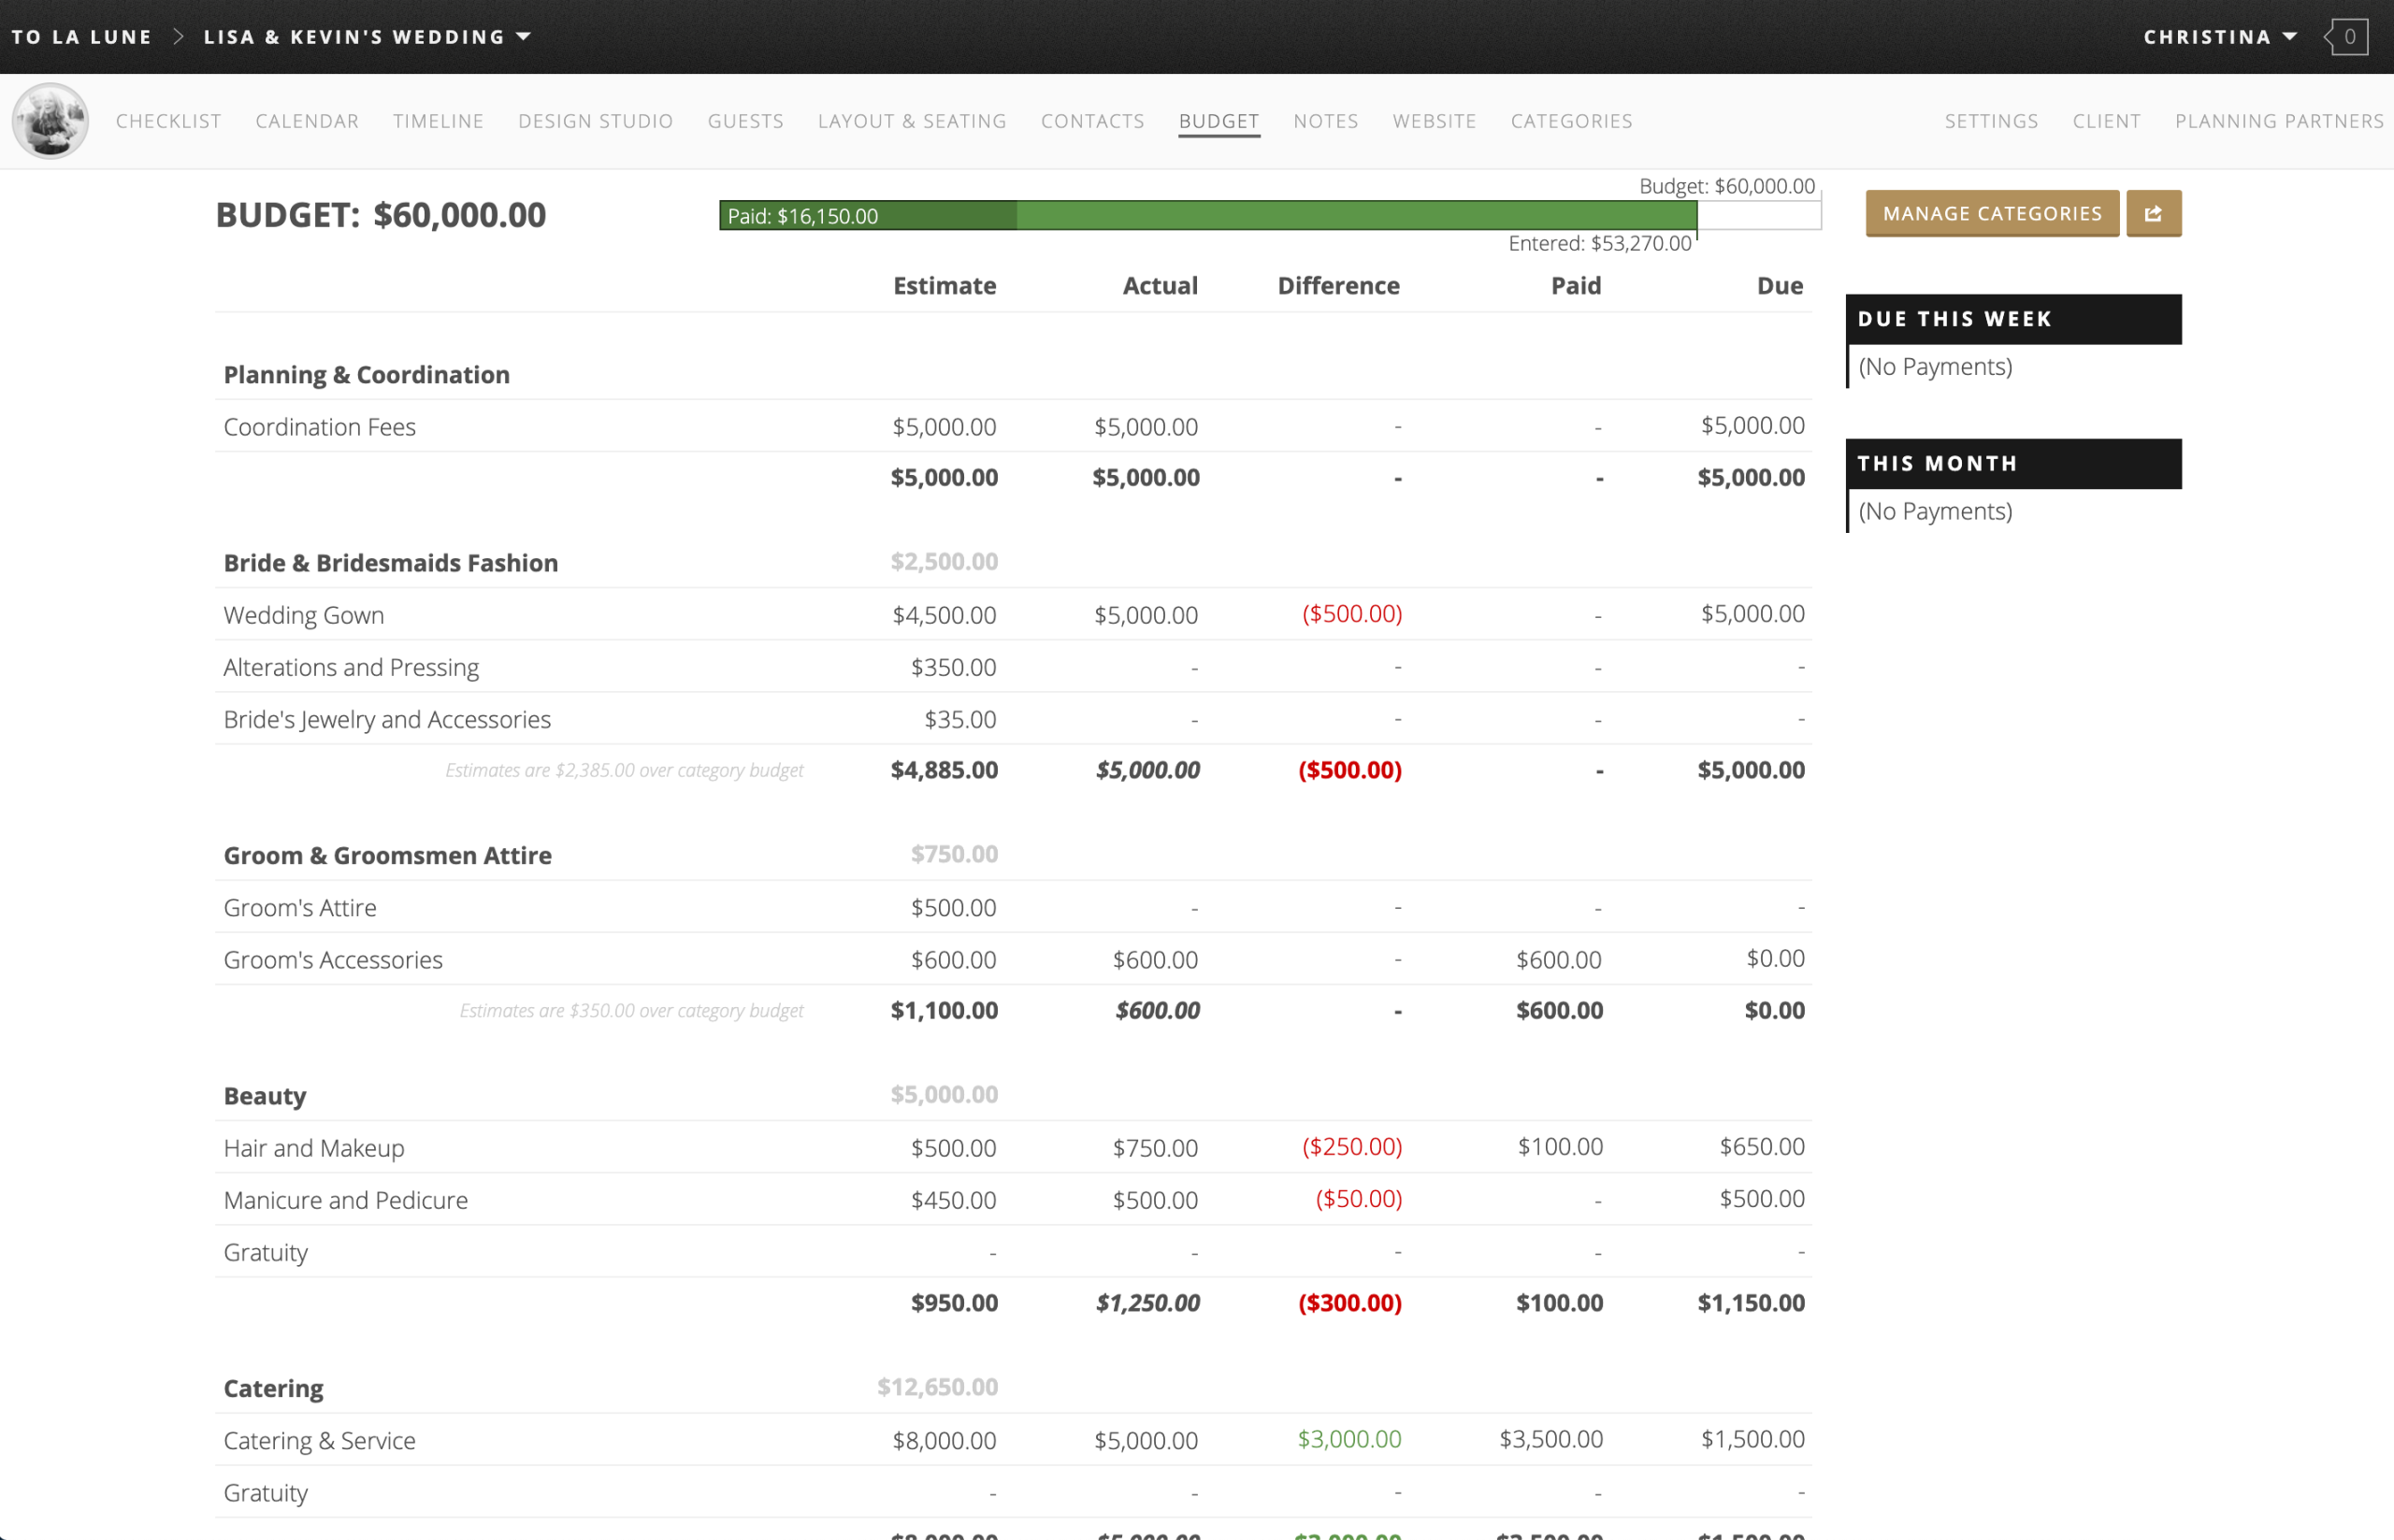Expand the Christina user menu
Viewport: 2394px width, 1540px height.
pyautogui.click(x=2219, y=37)
